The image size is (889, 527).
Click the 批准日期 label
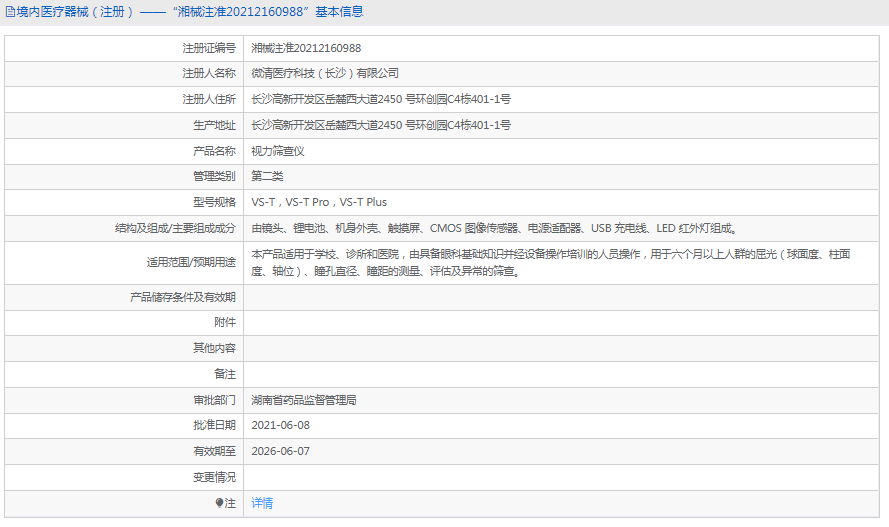pos(214,425)
